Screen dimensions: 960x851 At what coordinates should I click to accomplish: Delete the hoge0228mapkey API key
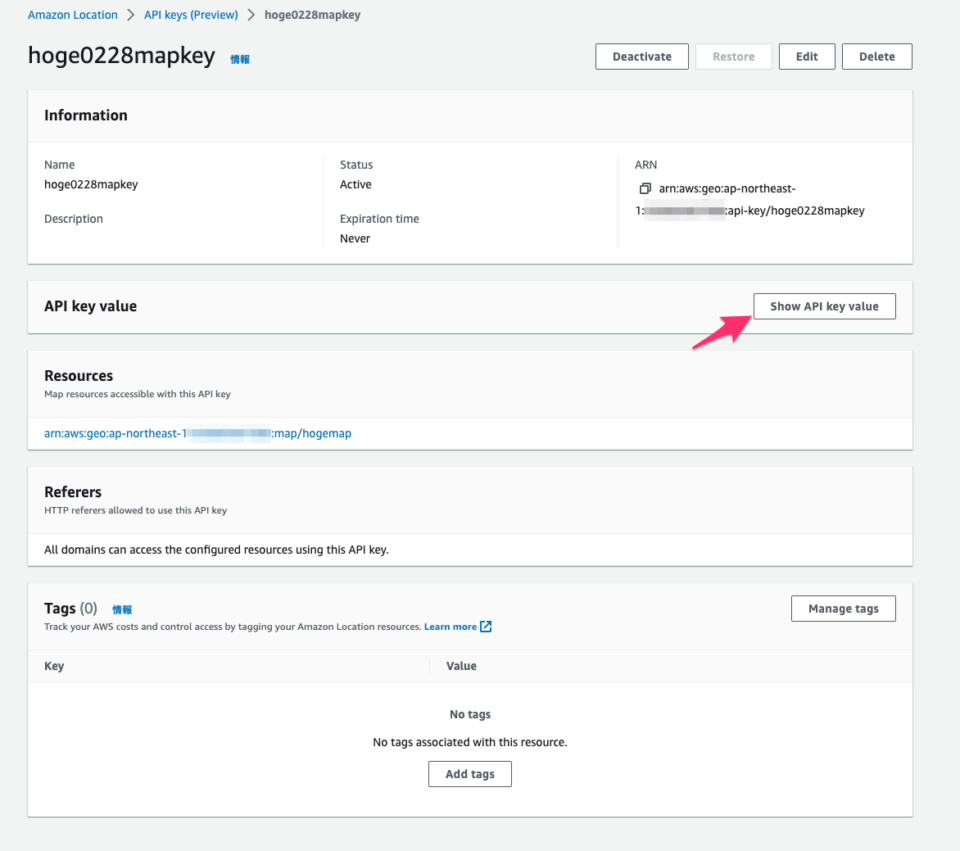(877, 56)
